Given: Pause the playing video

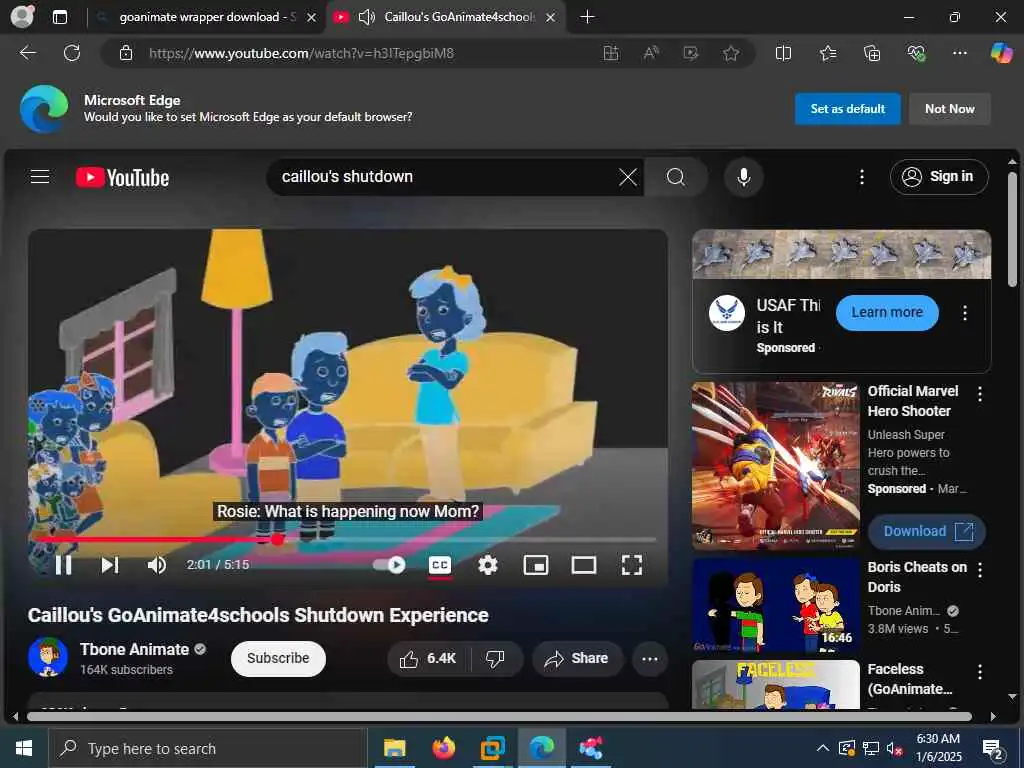Looking at the screenshot, I should tap(63, 565).
